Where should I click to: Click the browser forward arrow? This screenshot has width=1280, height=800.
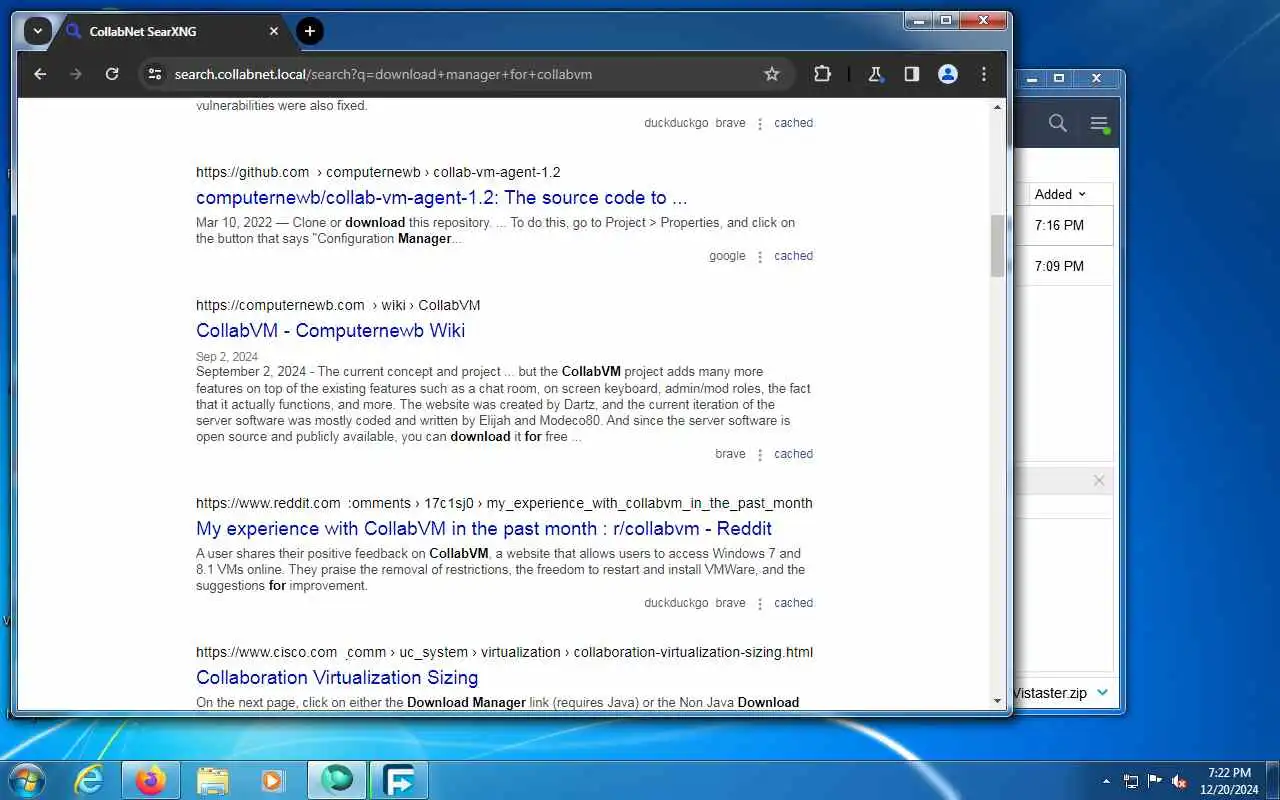point(76,74)
